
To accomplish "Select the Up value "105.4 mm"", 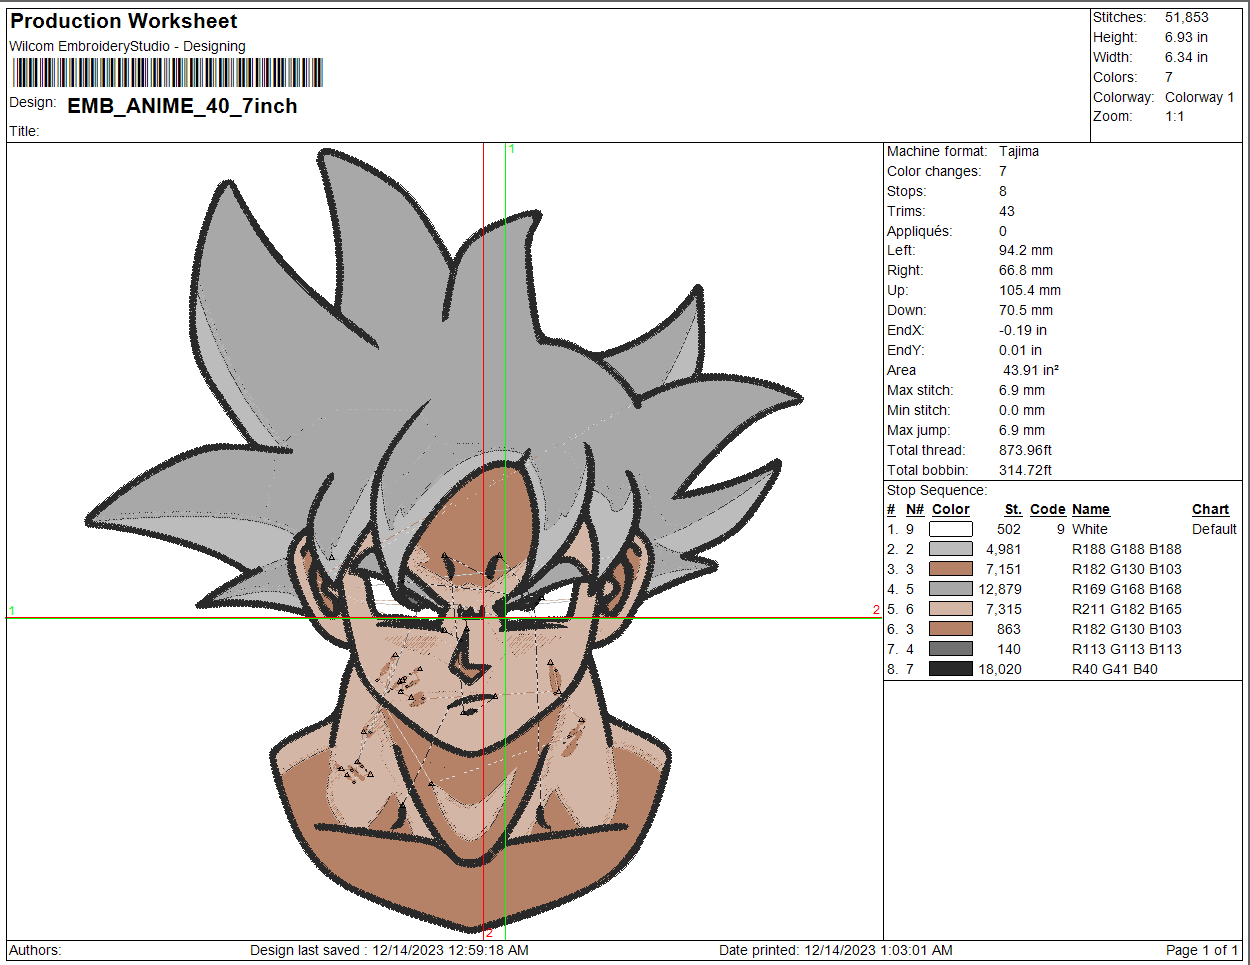I will [1030, 290].
